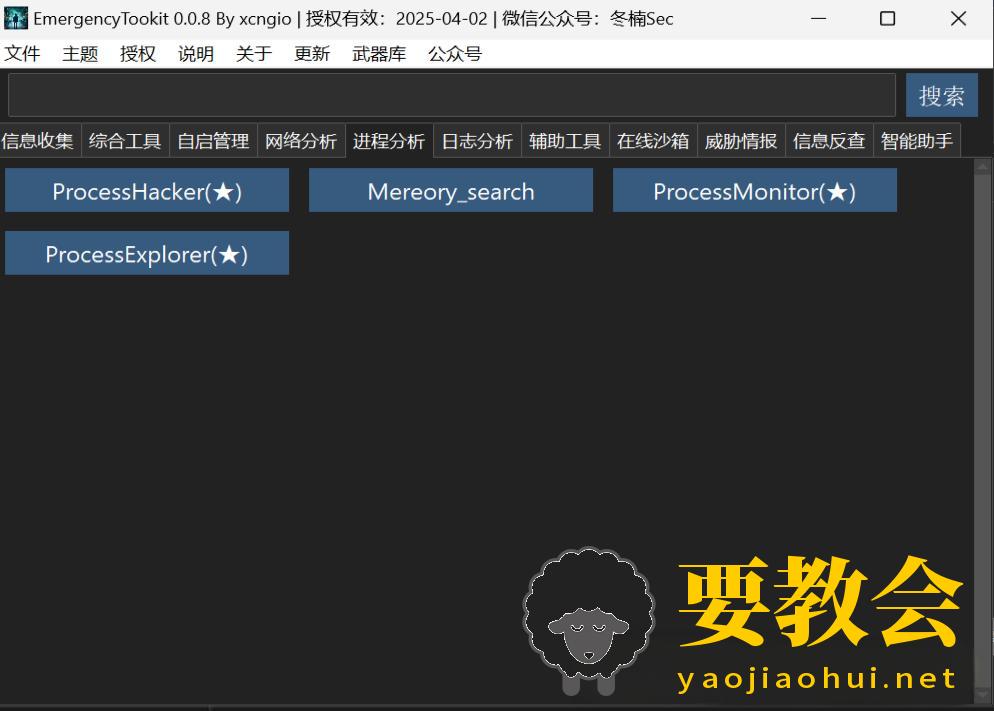Open the 授权 menu
The width and height of the screenshot is (994, 711).
[138, 54]
